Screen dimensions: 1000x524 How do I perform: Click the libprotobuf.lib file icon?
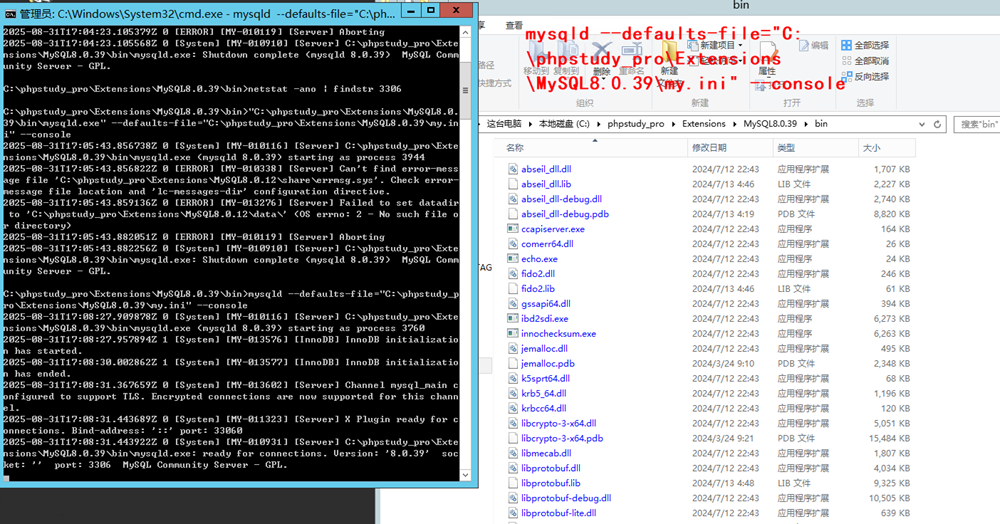513,483
